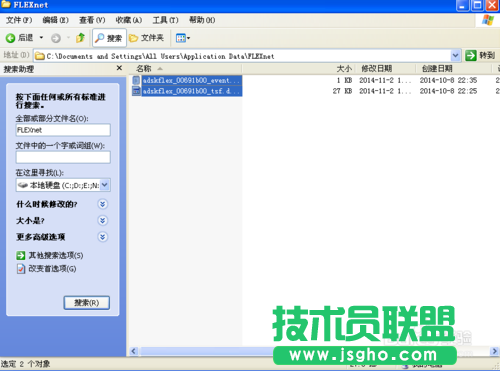
Task: Click the green Go (转到) button
Action: tap(480, 55)
